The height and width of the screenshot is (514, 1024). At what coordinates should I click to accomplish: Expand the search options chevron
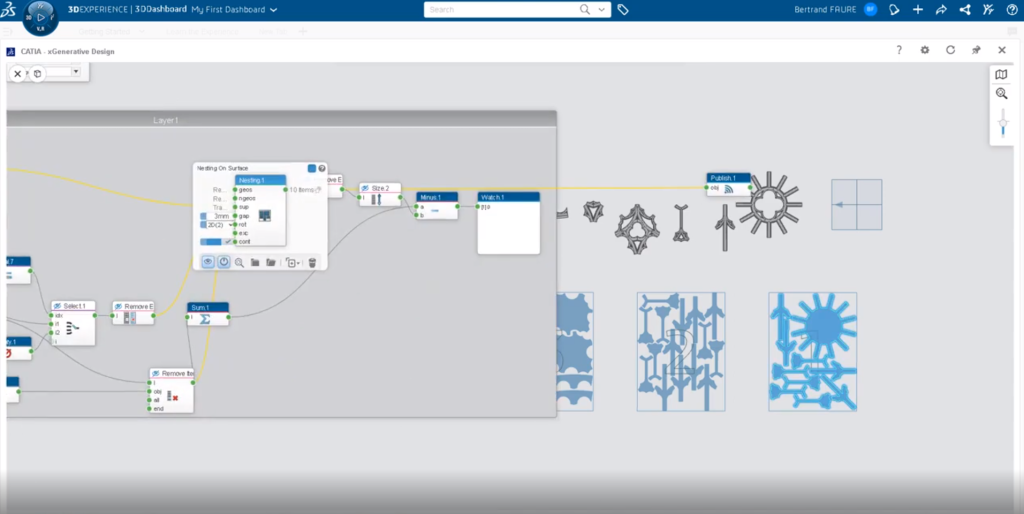[x=601, y=10]
